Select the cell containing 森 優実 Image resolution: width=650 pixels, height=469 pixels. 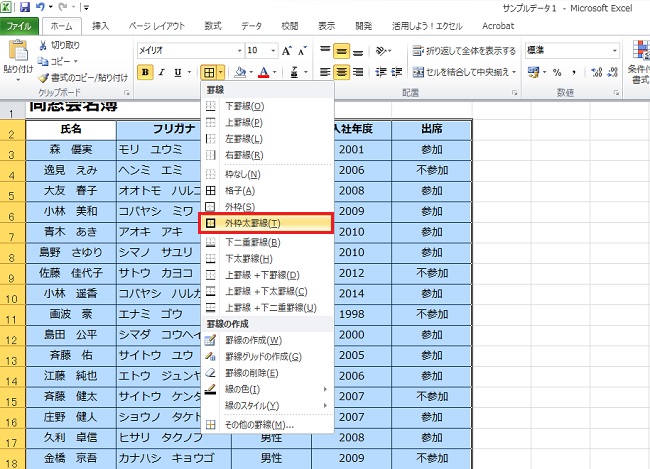click(71, 149)
